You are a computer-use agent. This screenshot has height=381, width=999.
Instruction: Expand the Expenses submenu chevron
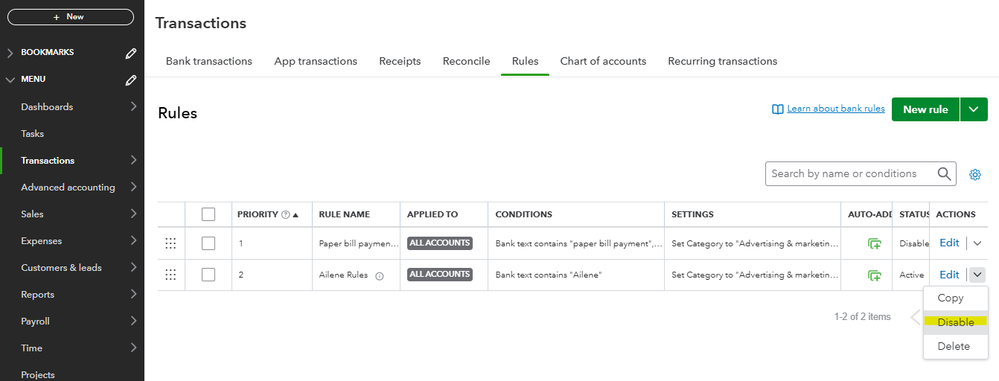point(133,240)
